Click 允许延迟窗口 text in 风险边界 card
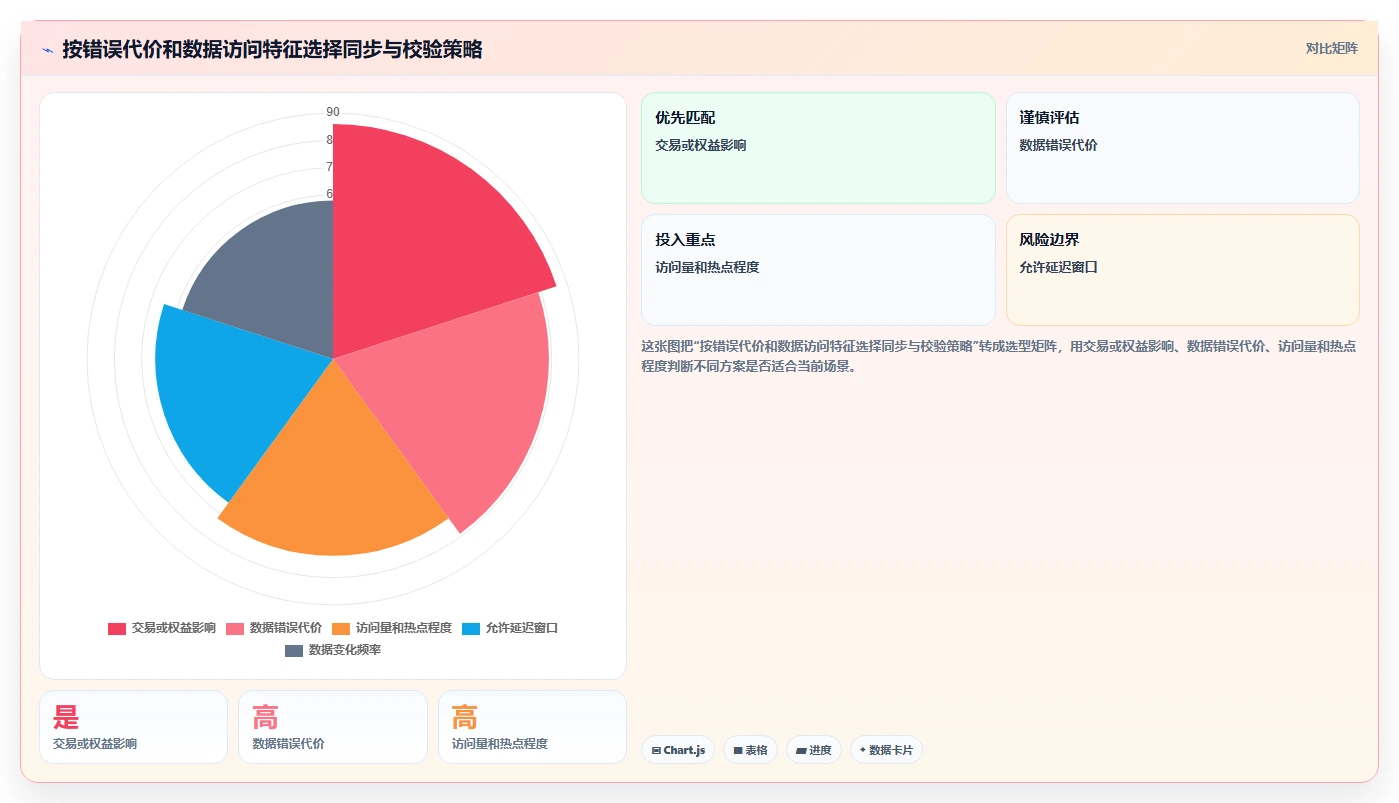Image resolution: width=1399 pixels, height=803 pixels. tap(1058, 267)
